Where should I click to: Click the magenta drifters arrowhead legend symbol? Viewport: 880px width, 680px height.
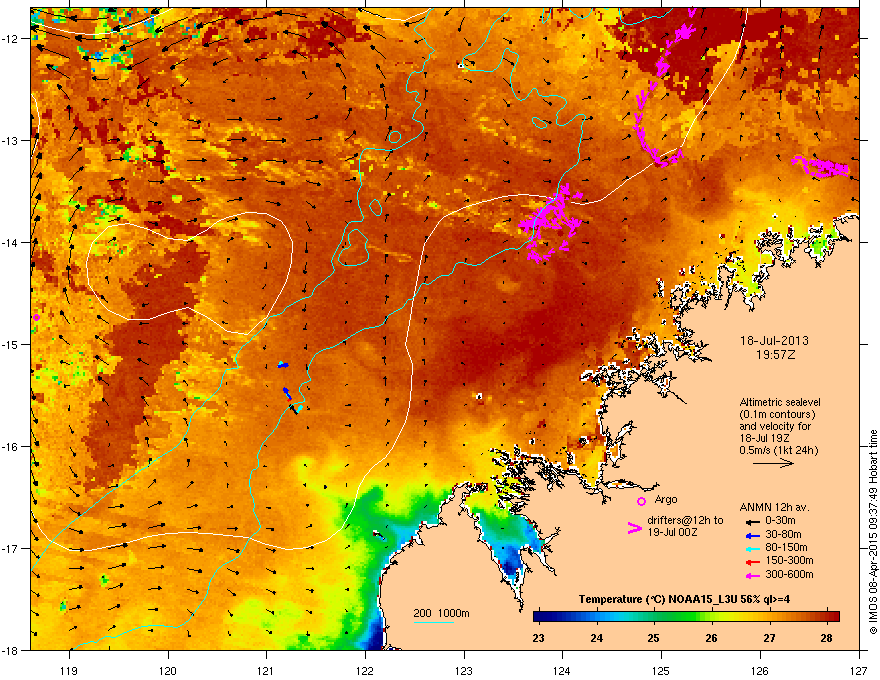coord(634,528)
